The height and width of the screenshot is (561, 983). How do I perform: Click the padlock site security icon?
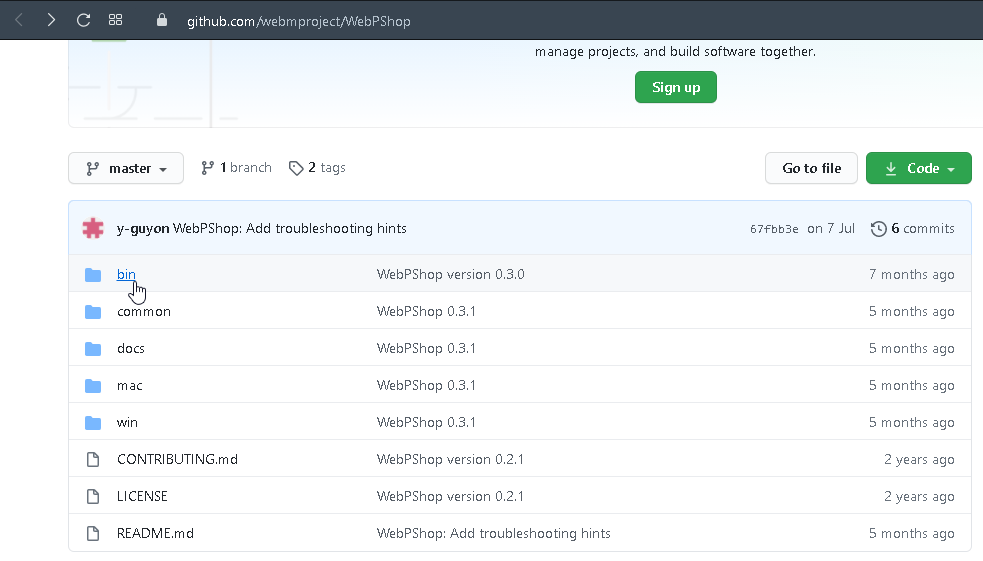point(162,20)
